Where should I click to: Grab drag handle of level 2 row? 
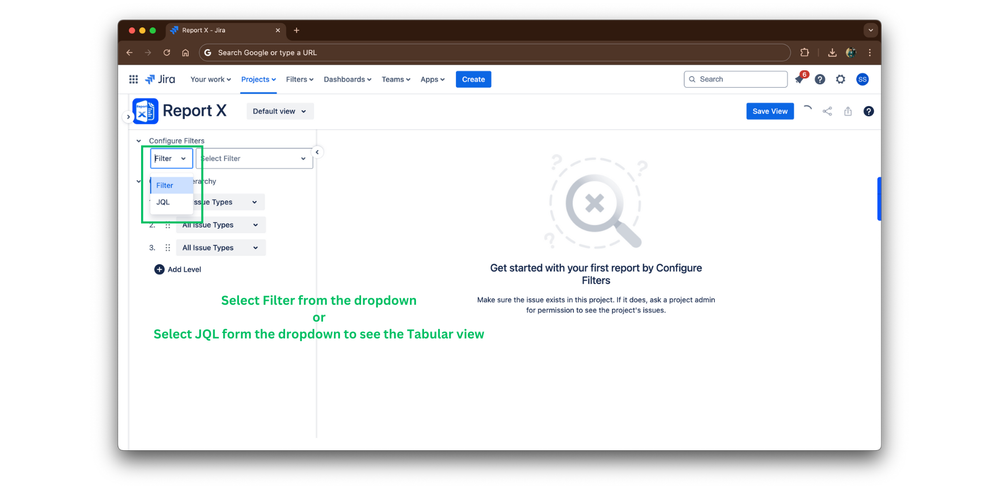(x=168, y=225)
